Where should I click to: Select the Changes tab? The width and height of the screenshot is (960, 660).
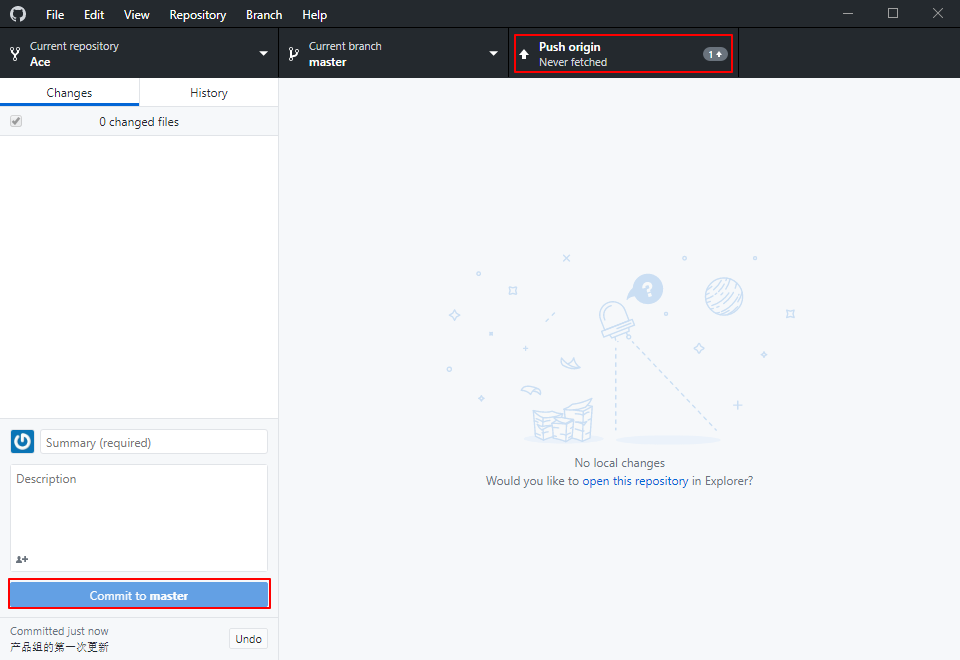[x=69, y=93]
